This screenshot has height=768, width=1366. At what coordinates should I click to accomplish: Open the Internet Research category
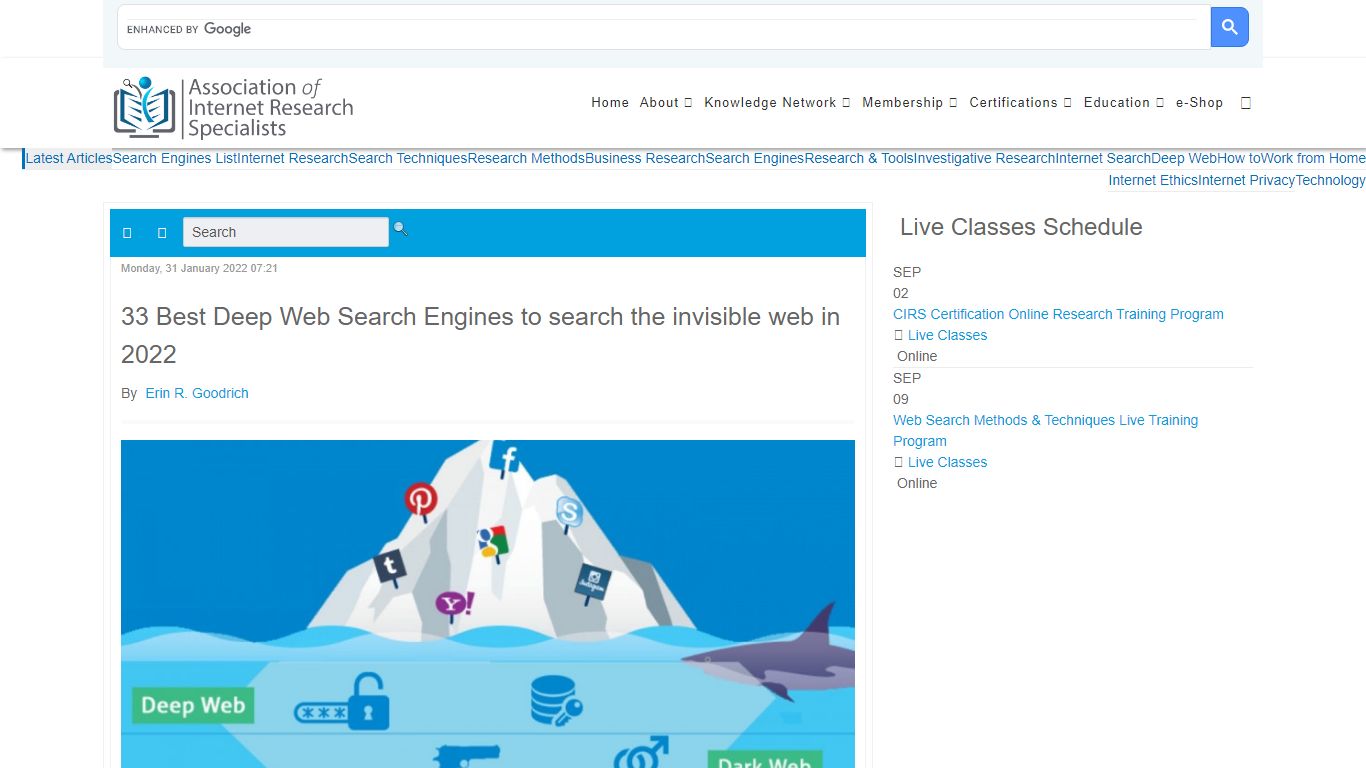coord(293,158)
